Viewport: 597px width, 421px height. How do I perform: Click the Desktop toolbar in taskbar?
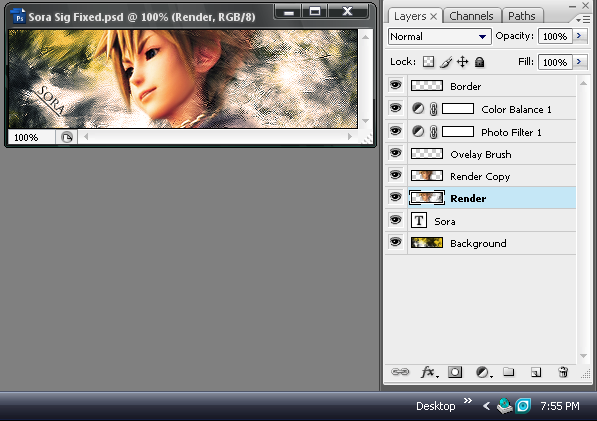point(436,406)
